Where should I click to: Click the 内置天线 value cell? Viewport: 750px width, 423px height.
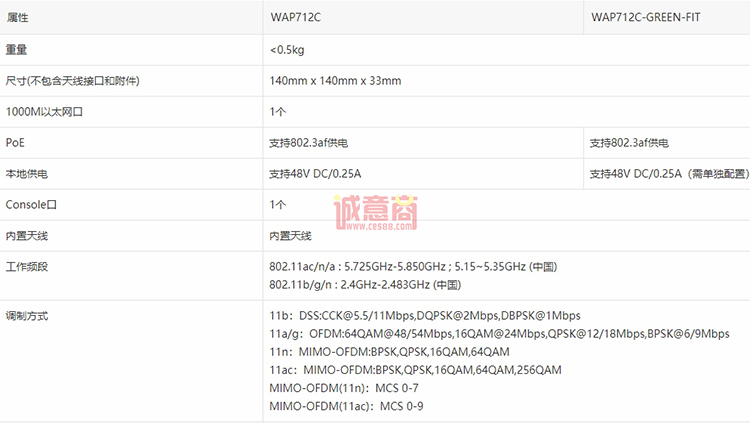[x=290, y=236]
